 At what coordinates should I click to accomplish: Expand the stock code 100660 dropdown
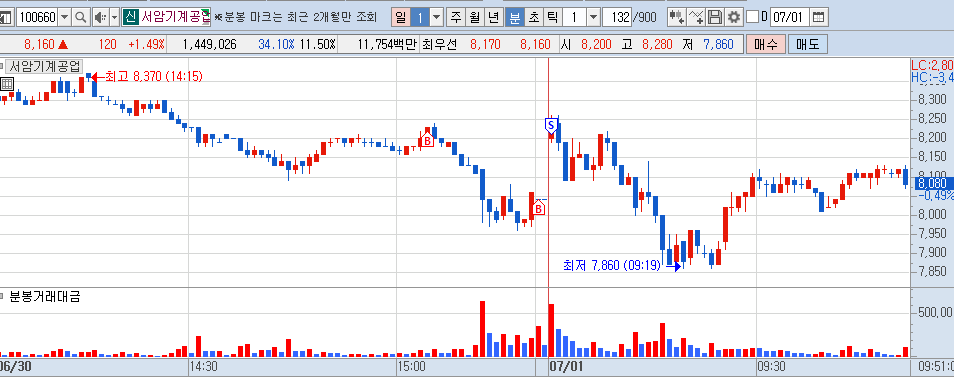(65, 17)
